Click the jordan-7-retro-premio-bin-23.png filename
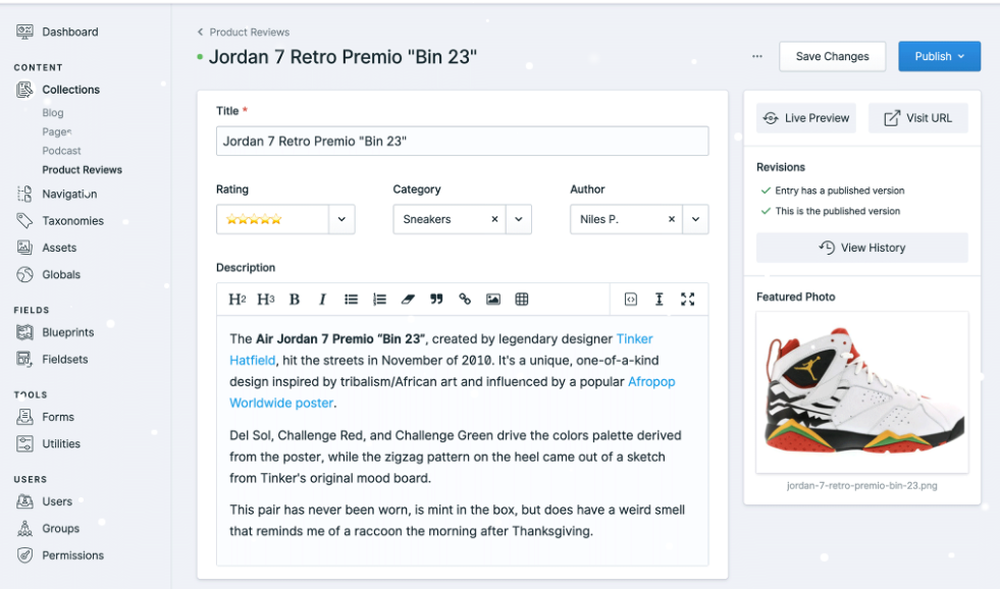This screenshot has width=1000, height=589. [862, 486]
